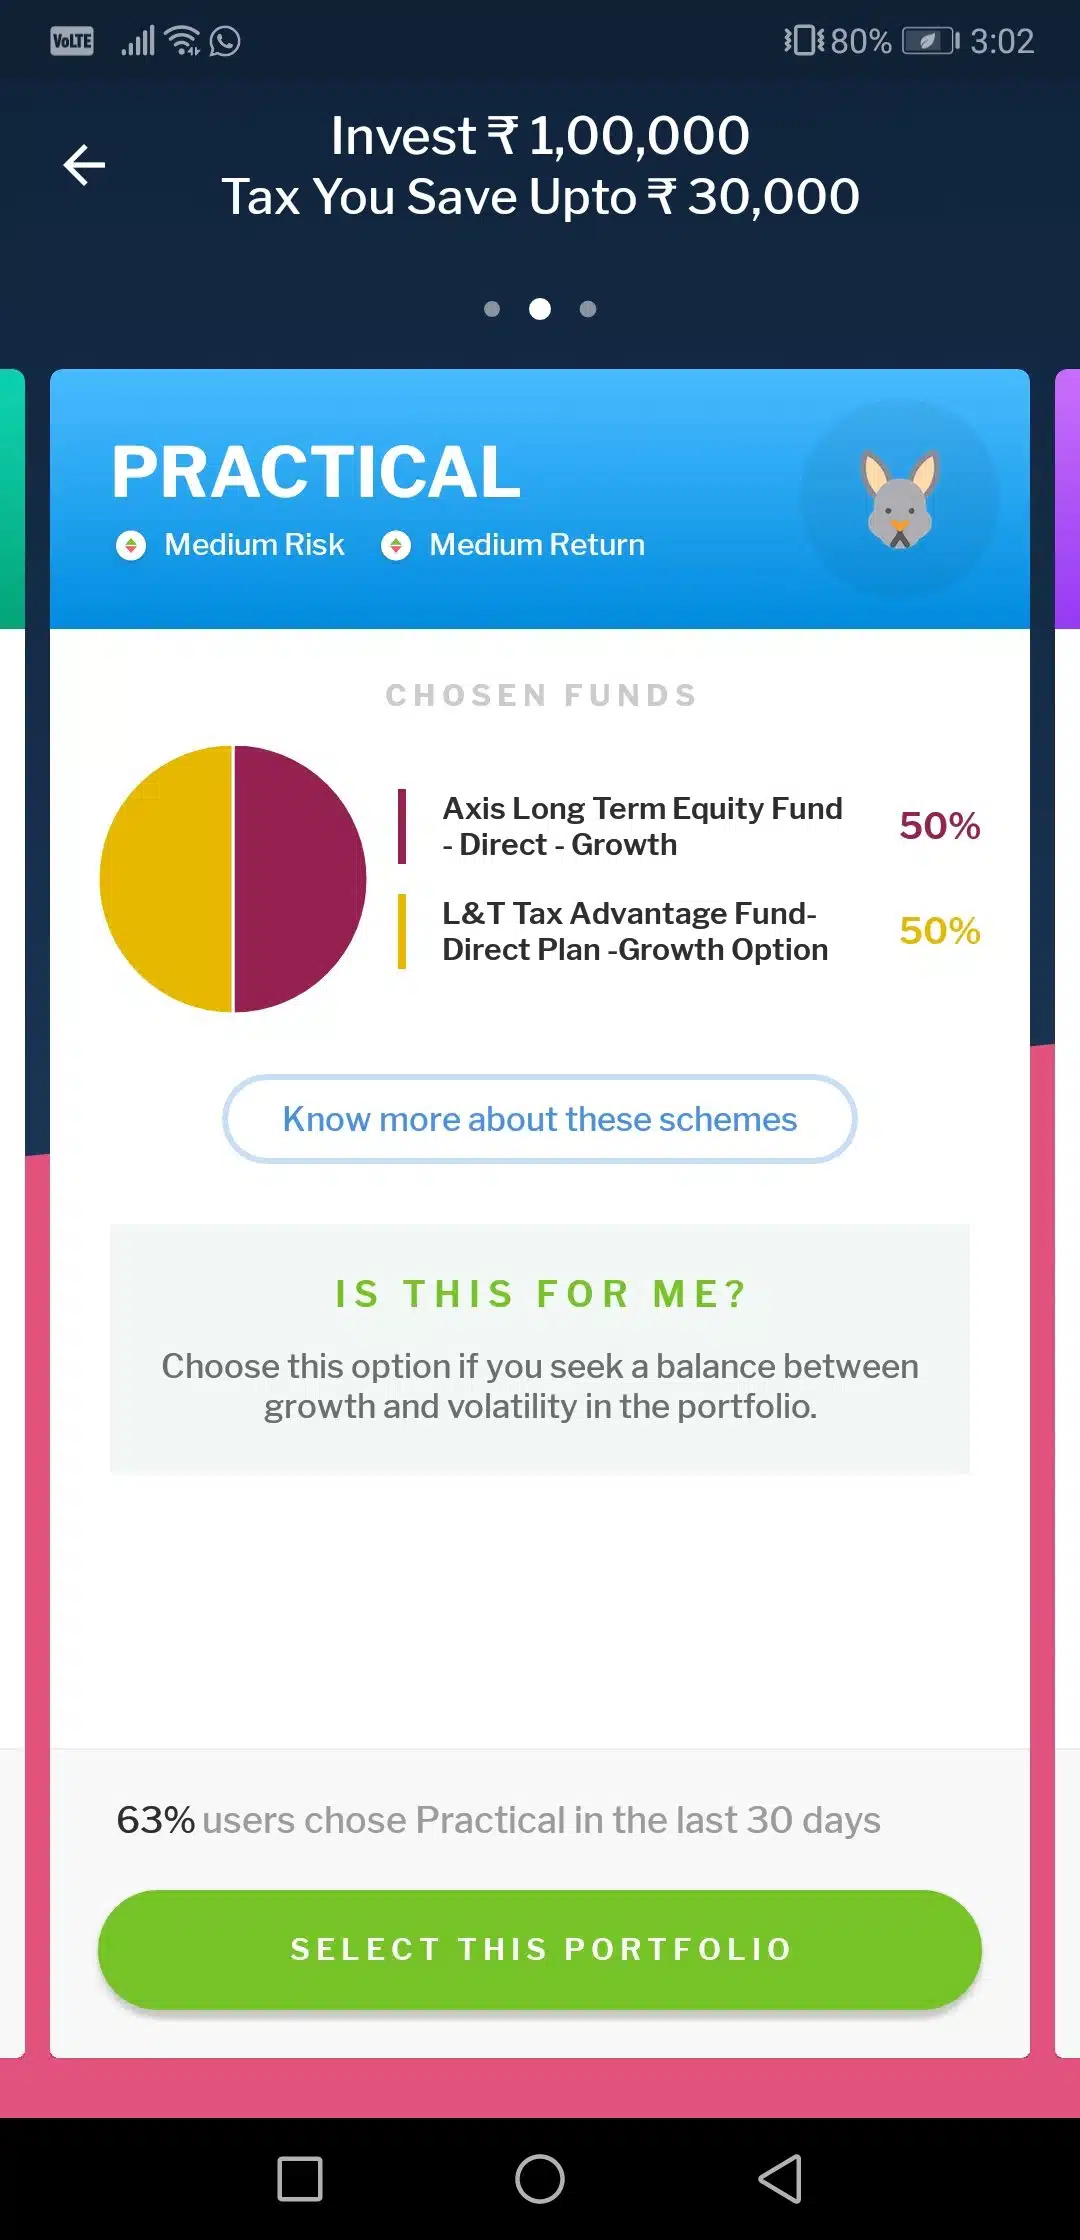Screen dimensions: 1080x2240
Task: Tap the Medium Return indicator icon
Action: tap(396, 545)
